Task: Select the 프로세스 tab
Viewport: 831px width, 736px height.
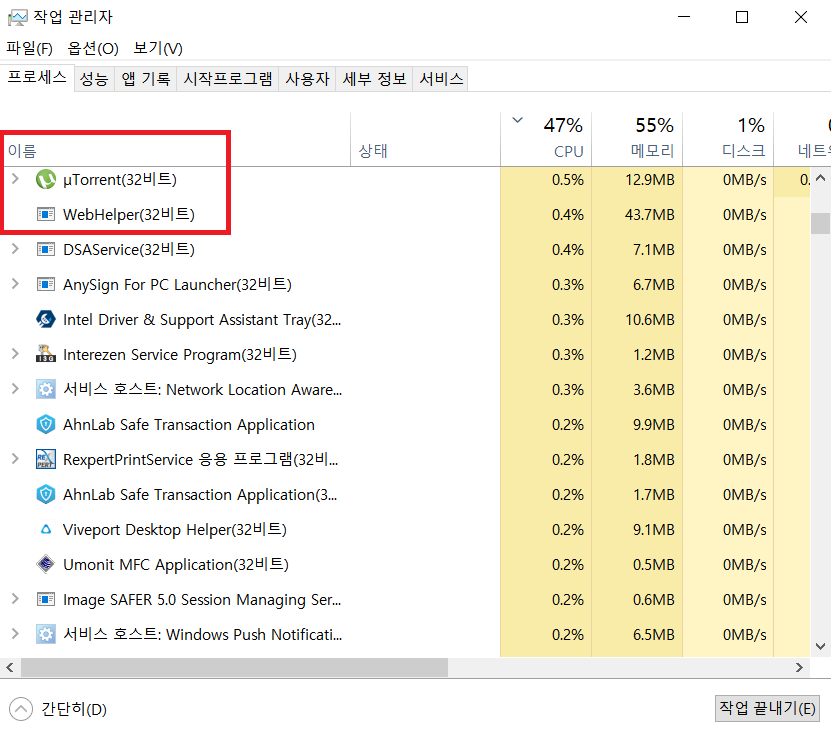Action: pyautogui.click(x=37, y=77)
